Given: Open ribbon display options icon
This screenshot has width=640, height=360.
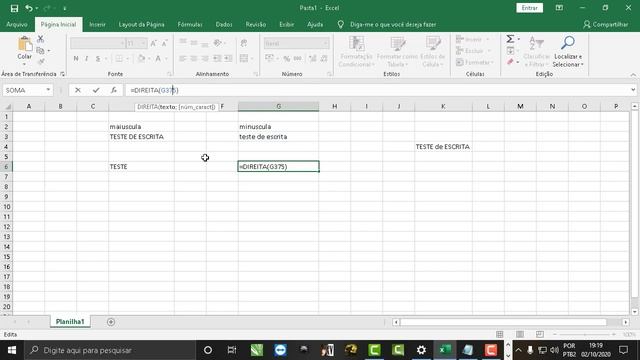Looking at the screenshot, I should pyautogui.click(x=559, y=8).
